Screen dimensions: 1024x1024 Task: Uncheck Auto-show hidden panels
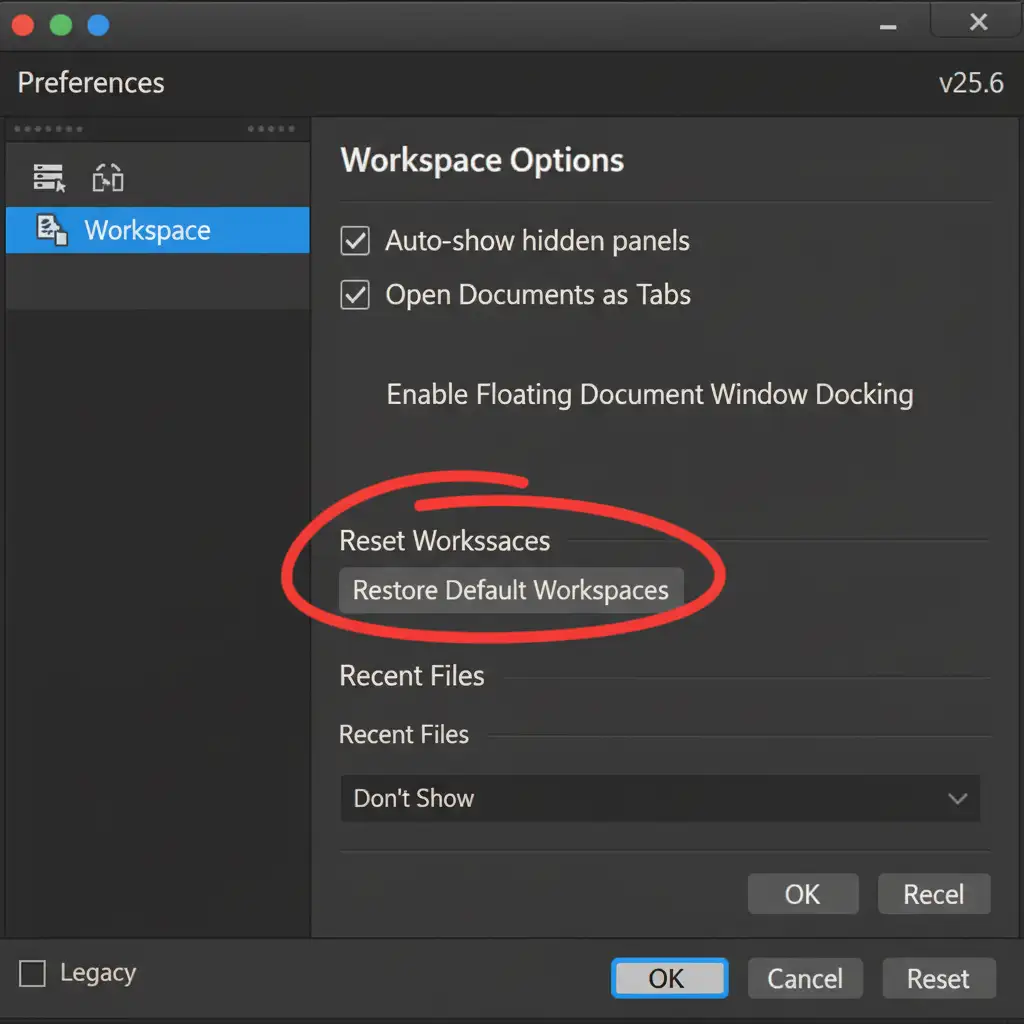tap(355, 241)
